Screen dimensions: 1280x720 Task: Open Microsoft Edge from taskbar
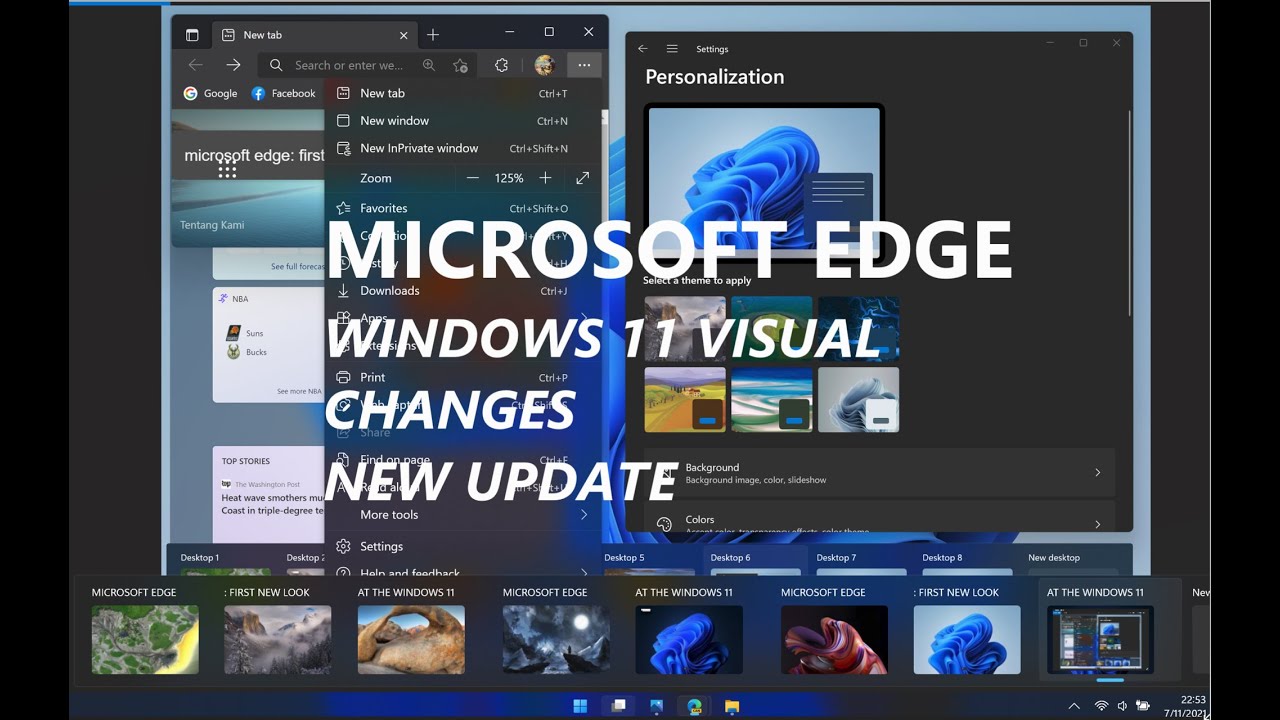694,707
